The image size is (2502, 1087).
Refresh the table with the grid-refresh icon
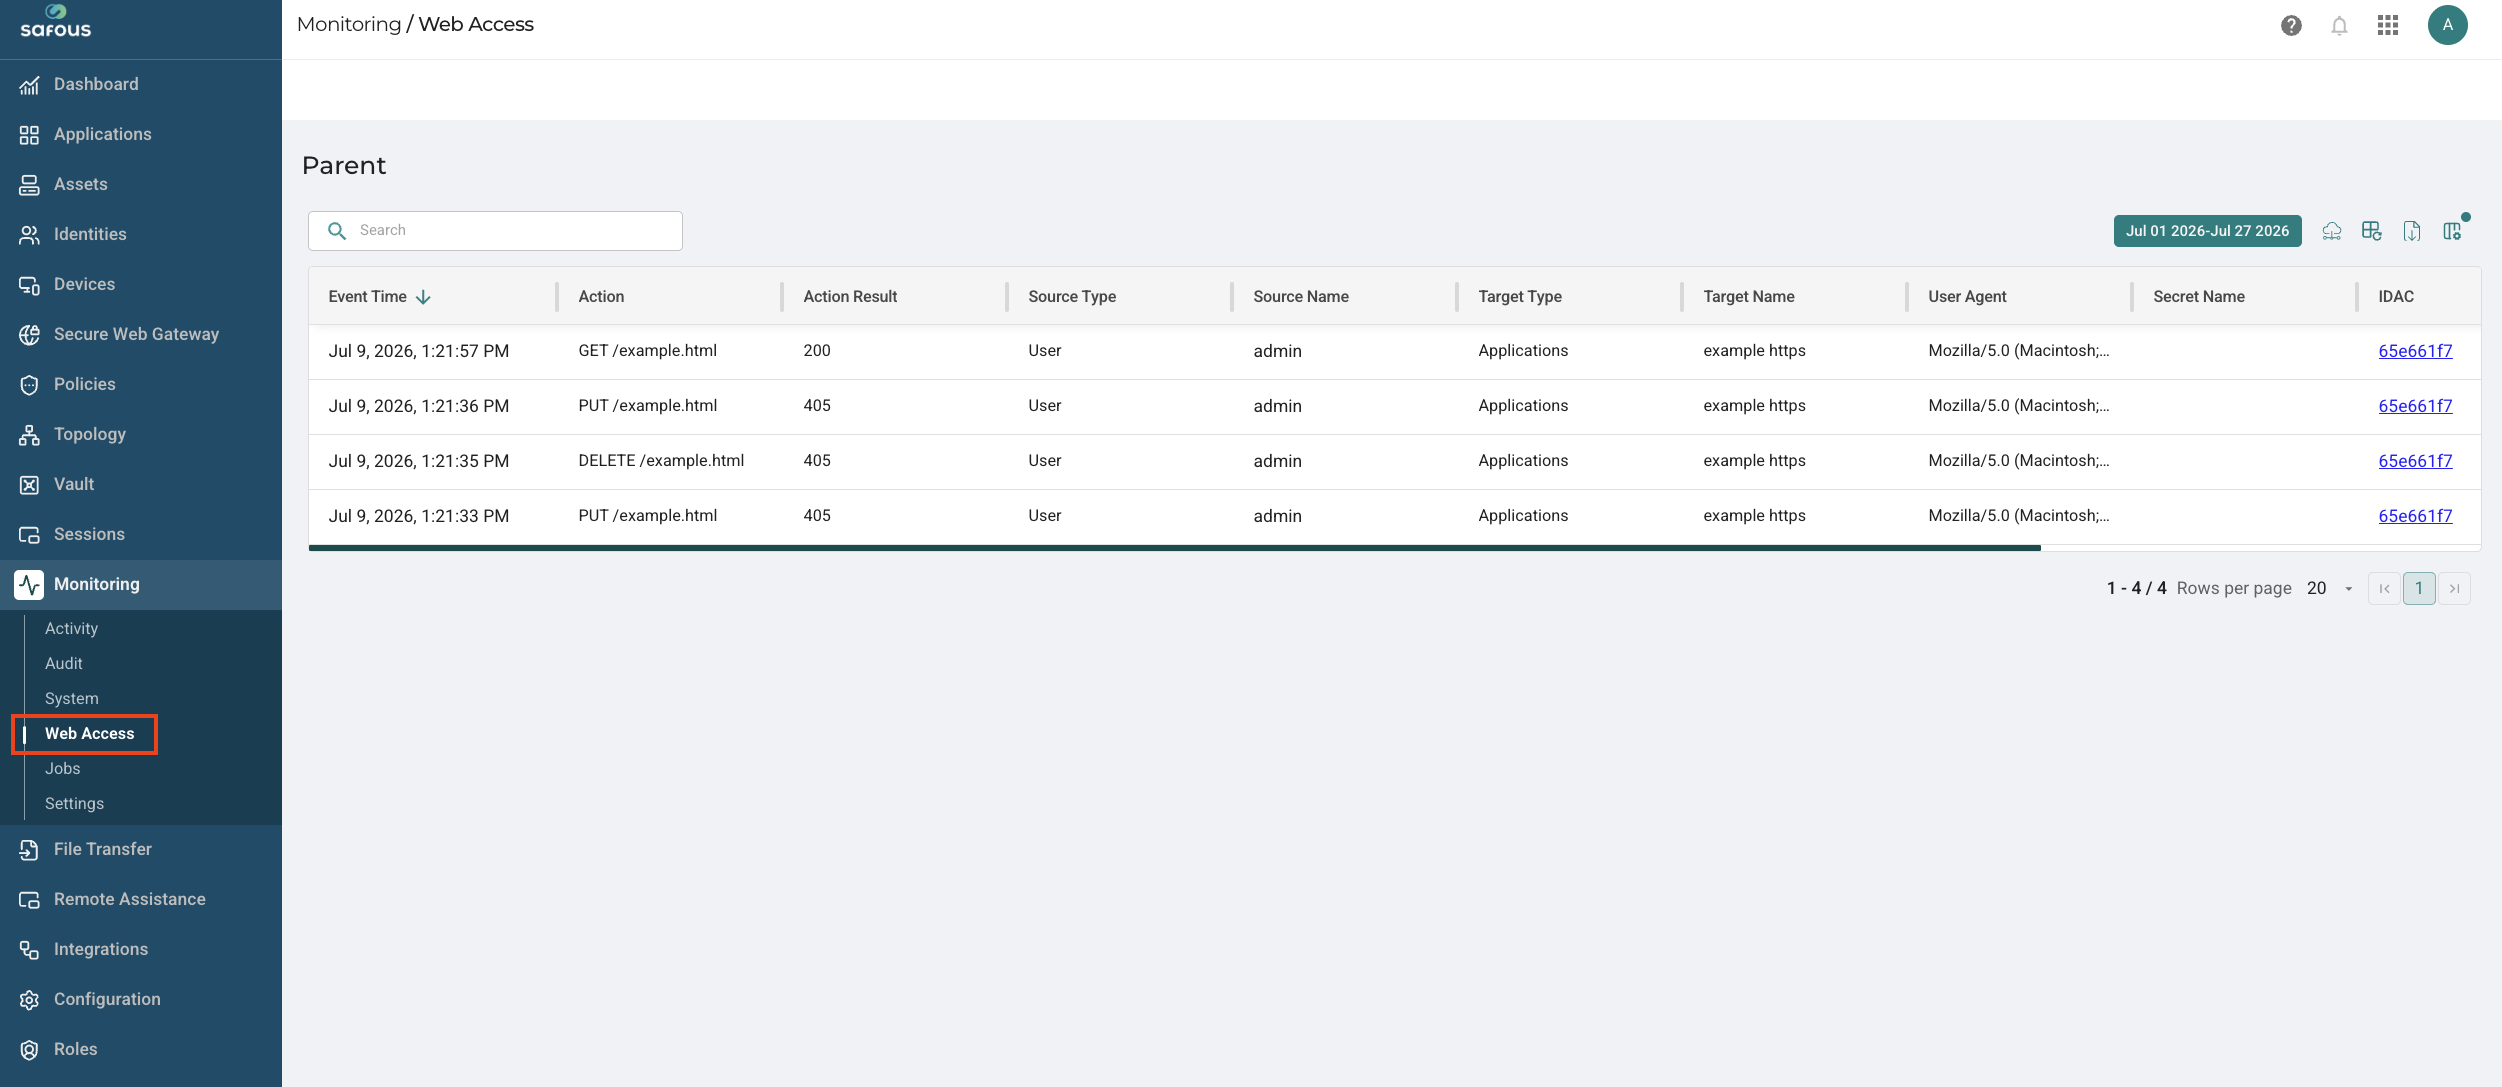[x=2372, y=231]
